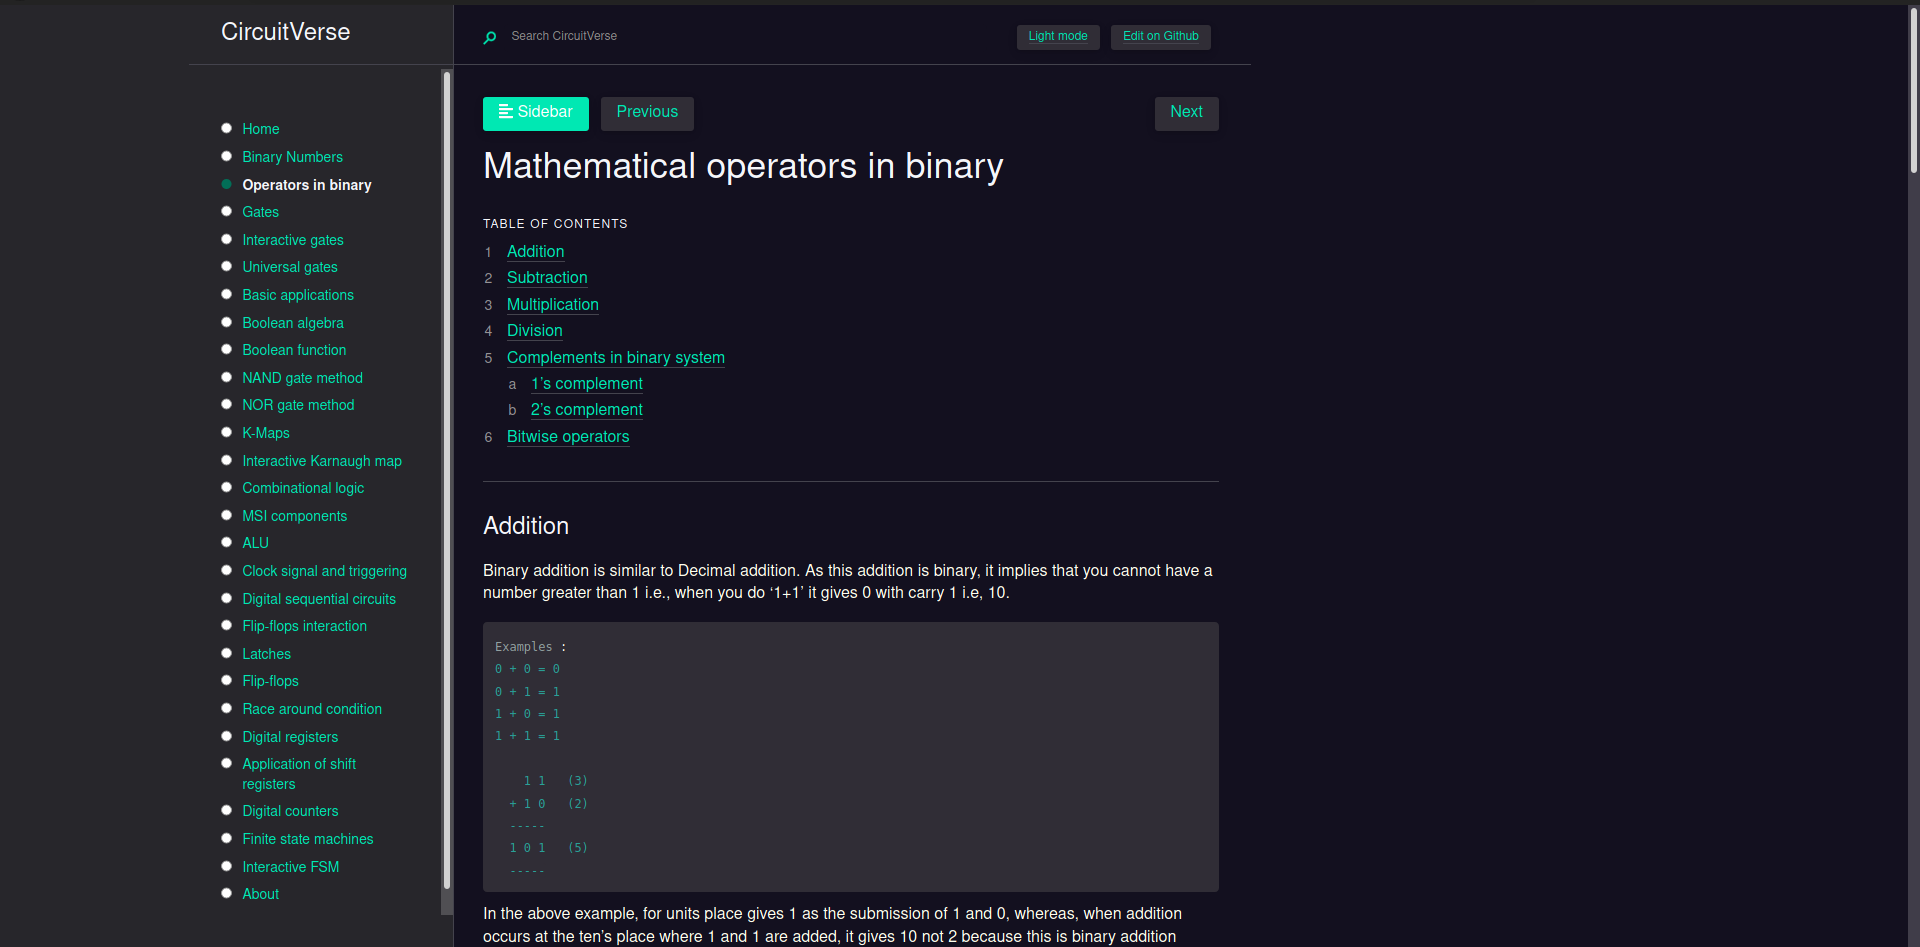Click Edit on Github
1920x947 pixels.
[x=1160, y=36]
